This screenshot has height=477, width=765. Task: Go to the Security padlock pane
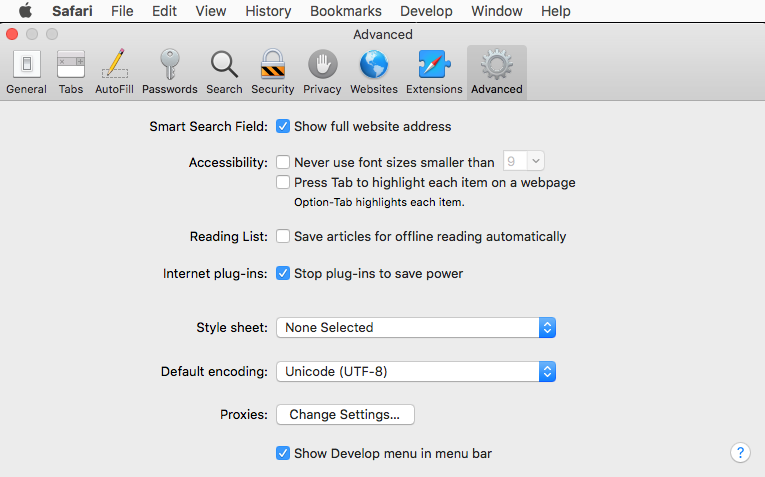pos(272,72)
